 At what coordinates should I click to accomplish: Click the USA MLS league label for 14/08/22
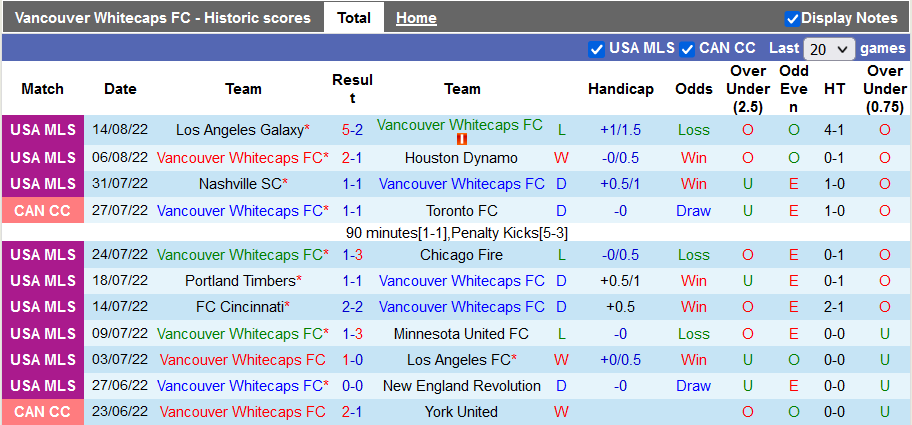42,130
